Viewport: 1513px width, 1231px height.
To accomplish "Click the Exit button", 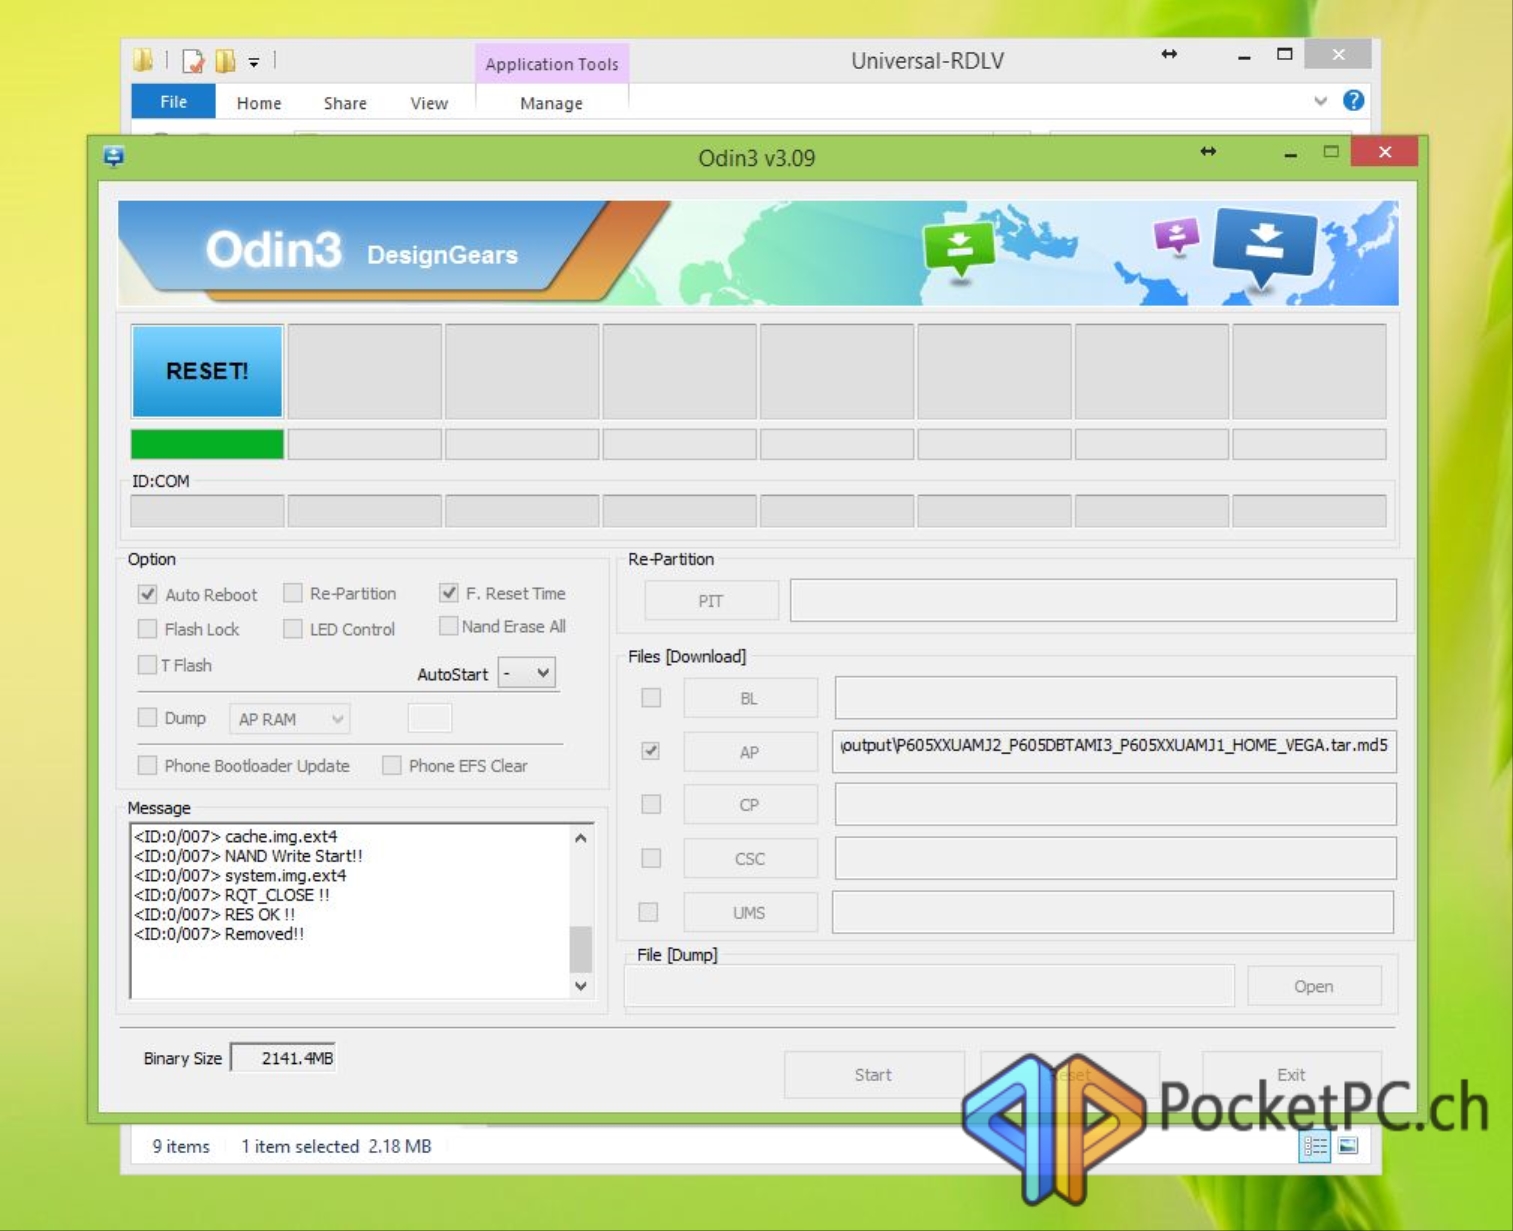I will click(x=1291, y=1075).
